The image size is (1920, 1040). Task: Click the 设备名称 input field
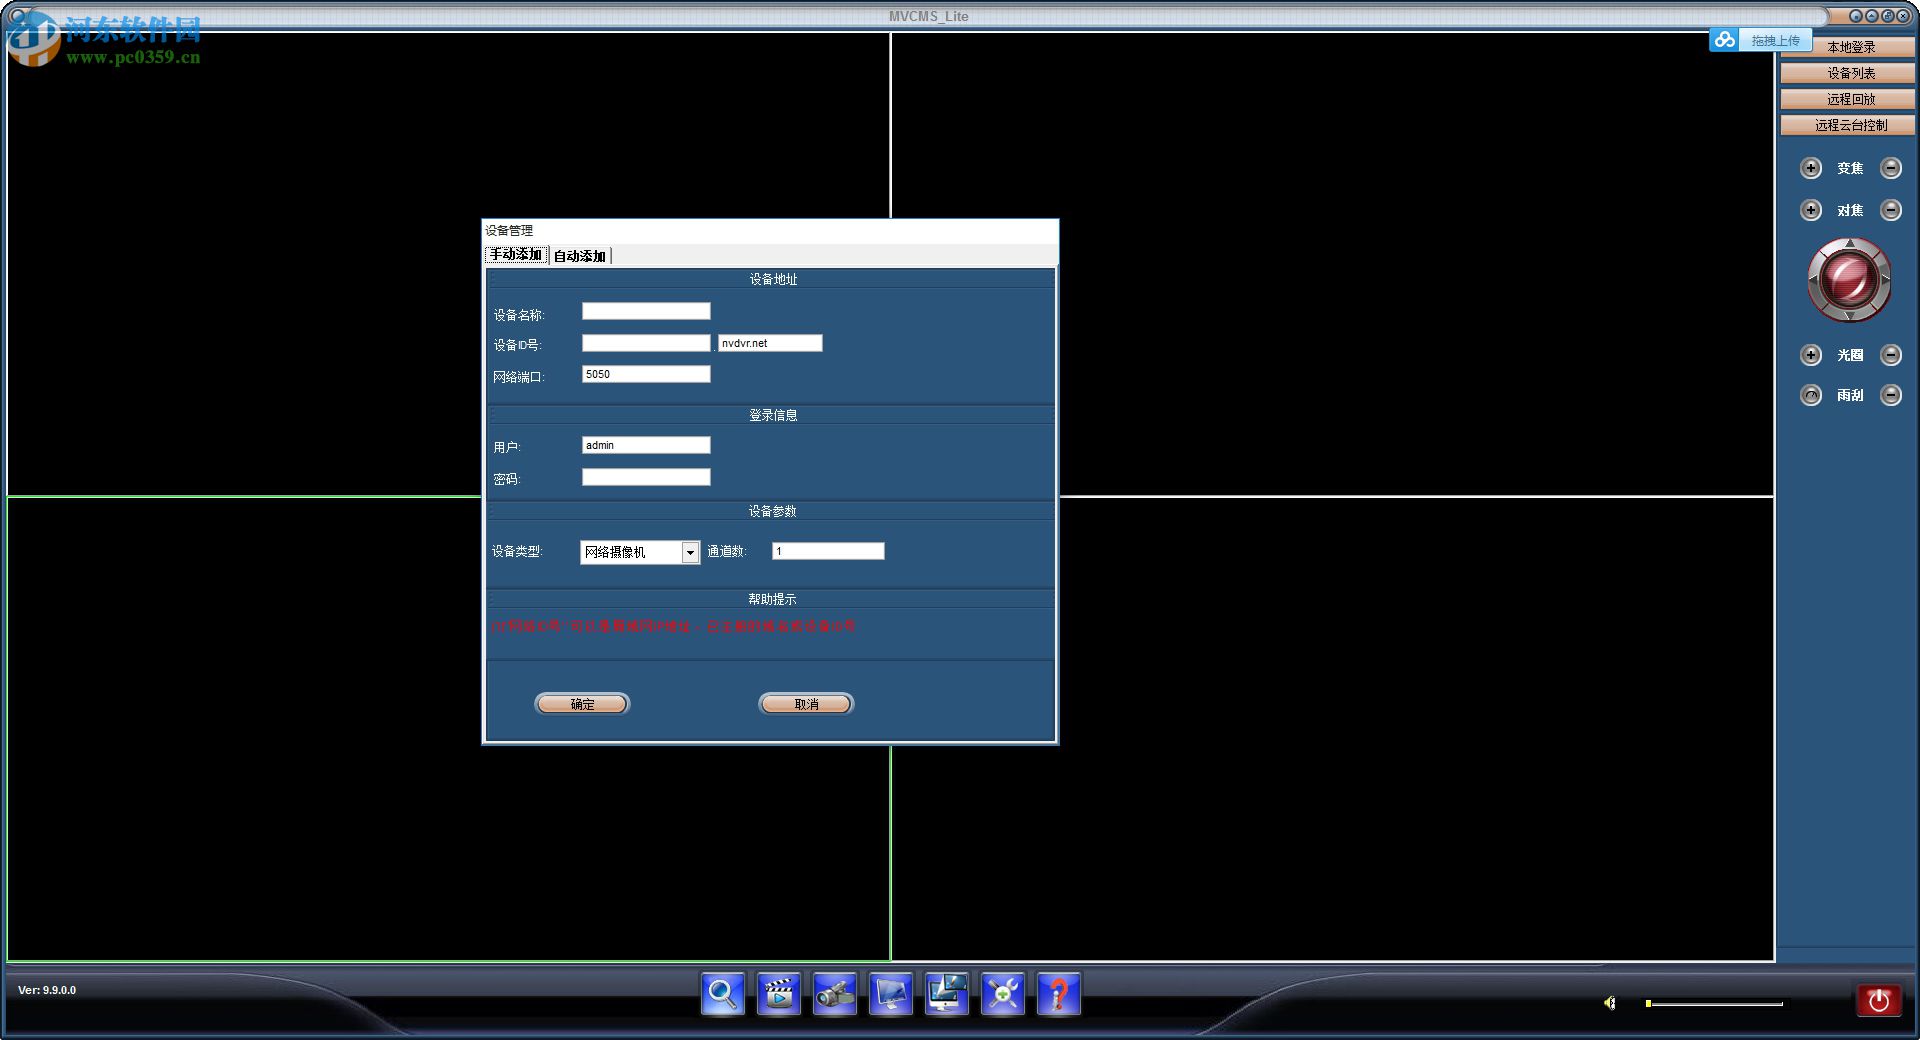tap(646, 311)
